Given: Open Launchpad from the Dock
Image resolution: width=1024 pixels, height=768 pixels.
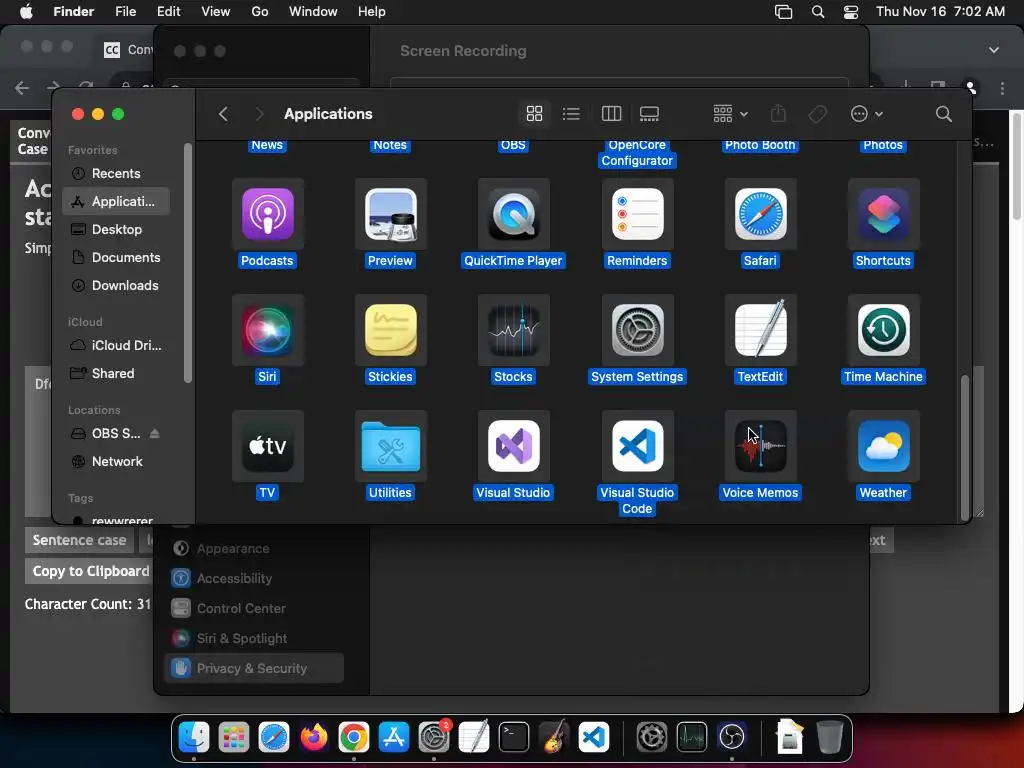Looking at the screenshot, I should coord(233,737).
